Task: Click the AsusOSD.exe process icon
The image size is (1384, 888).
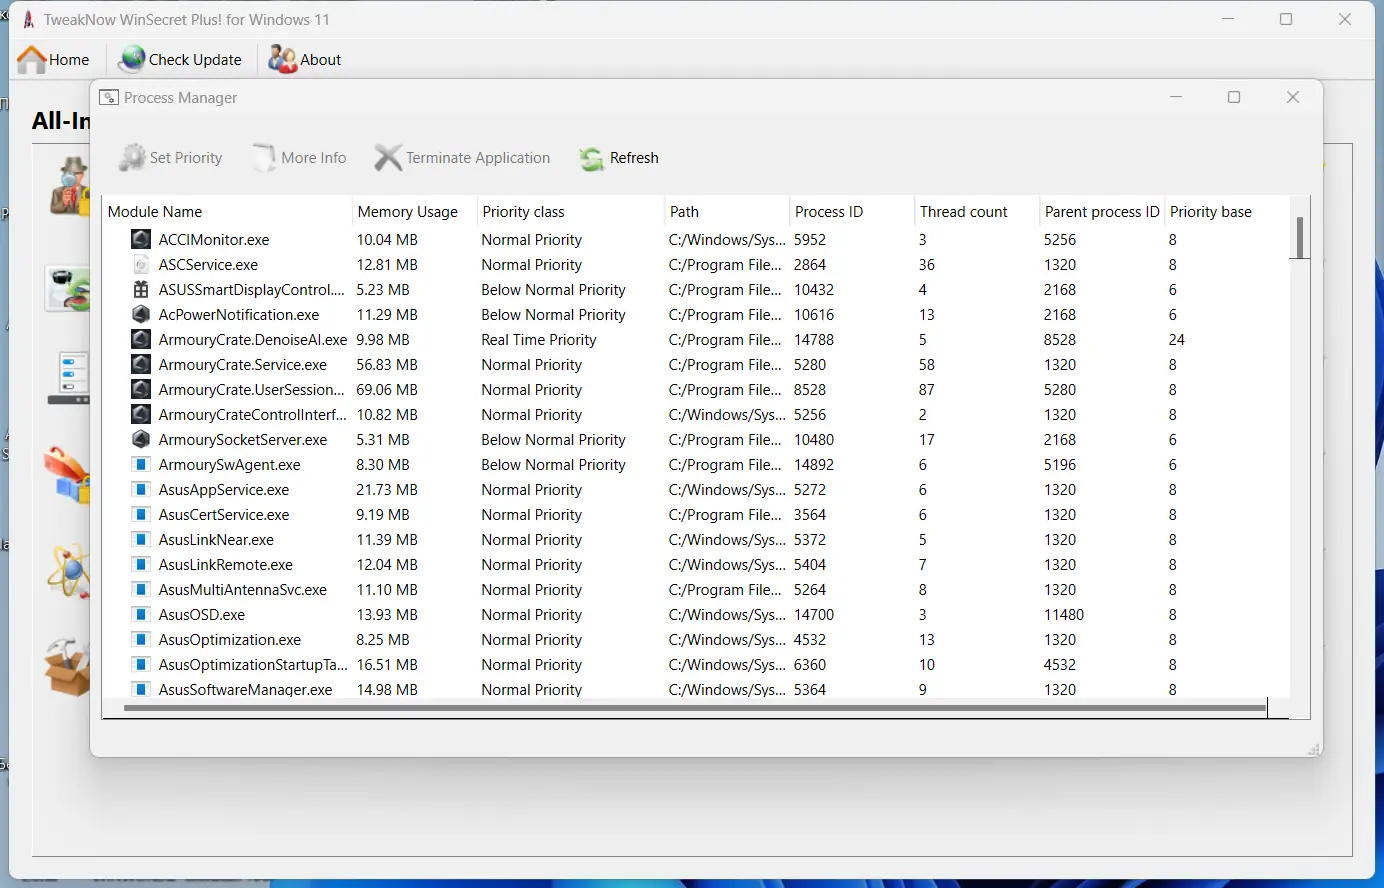Action: (x=141, y=614)
